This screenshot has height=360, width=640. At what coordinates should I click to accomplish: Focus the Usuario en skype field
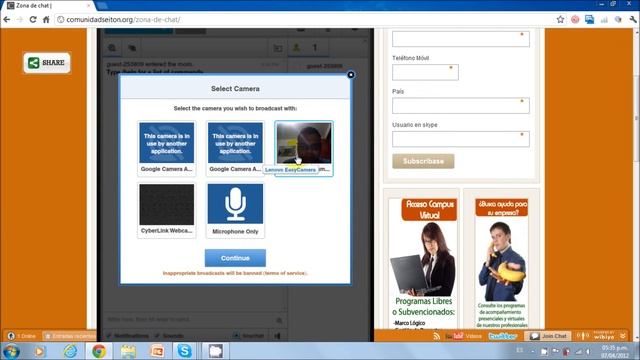coord(461,139)
